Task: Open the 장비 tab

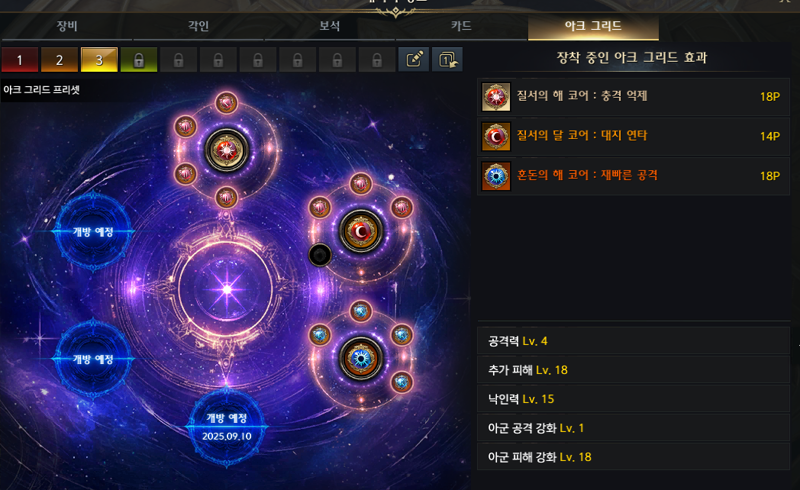Action: pos(67,26)
